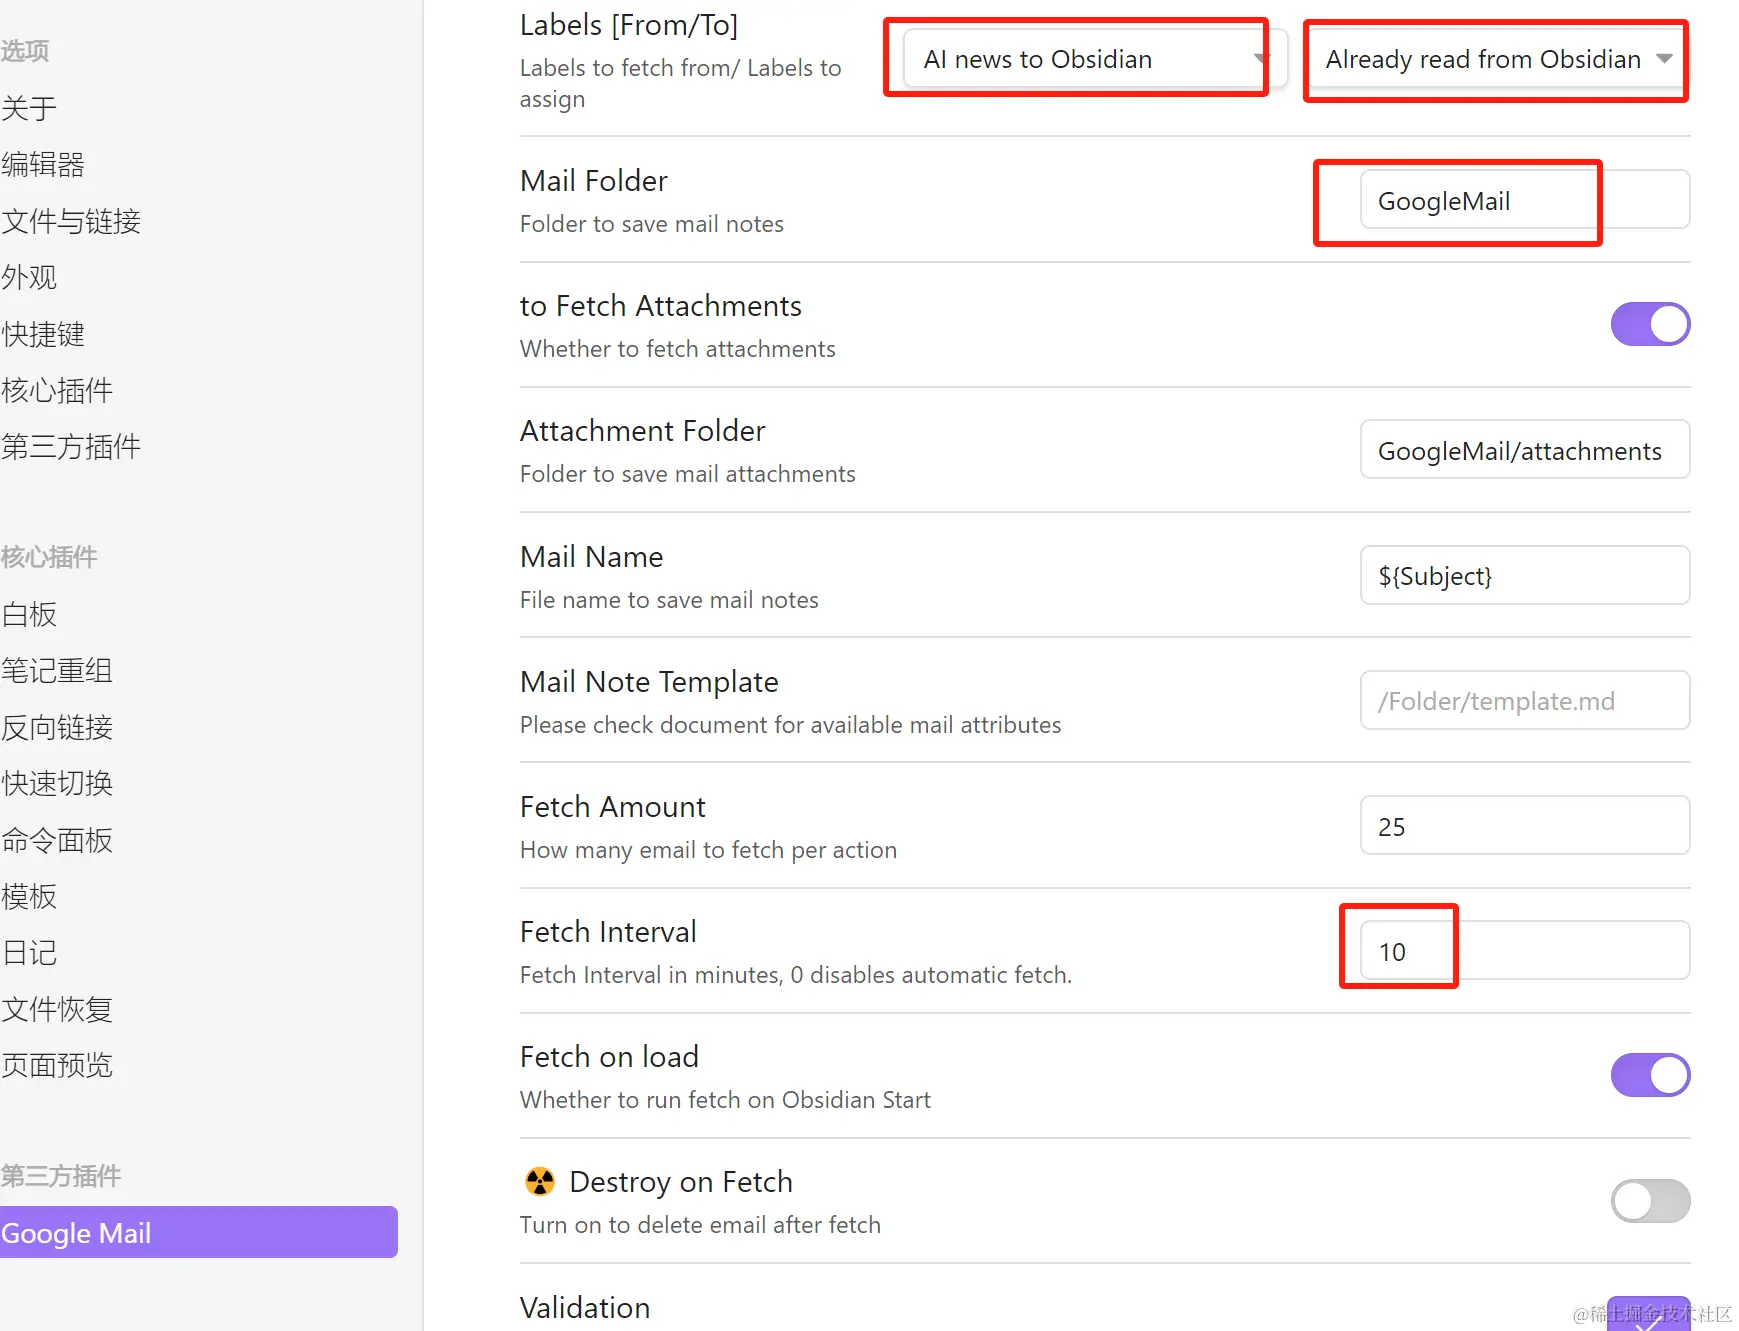Click the Mail Name ${Subject} field
This screenshot has height=1331, width=1739.
pos(1524,575)
